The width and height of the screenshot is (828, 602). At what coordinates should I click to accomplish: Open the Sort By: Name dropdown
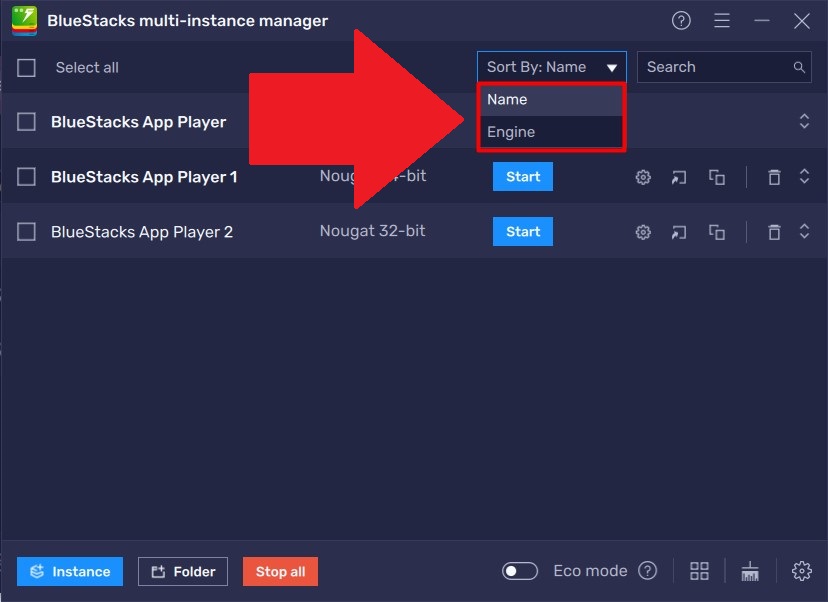click(552, 67)
